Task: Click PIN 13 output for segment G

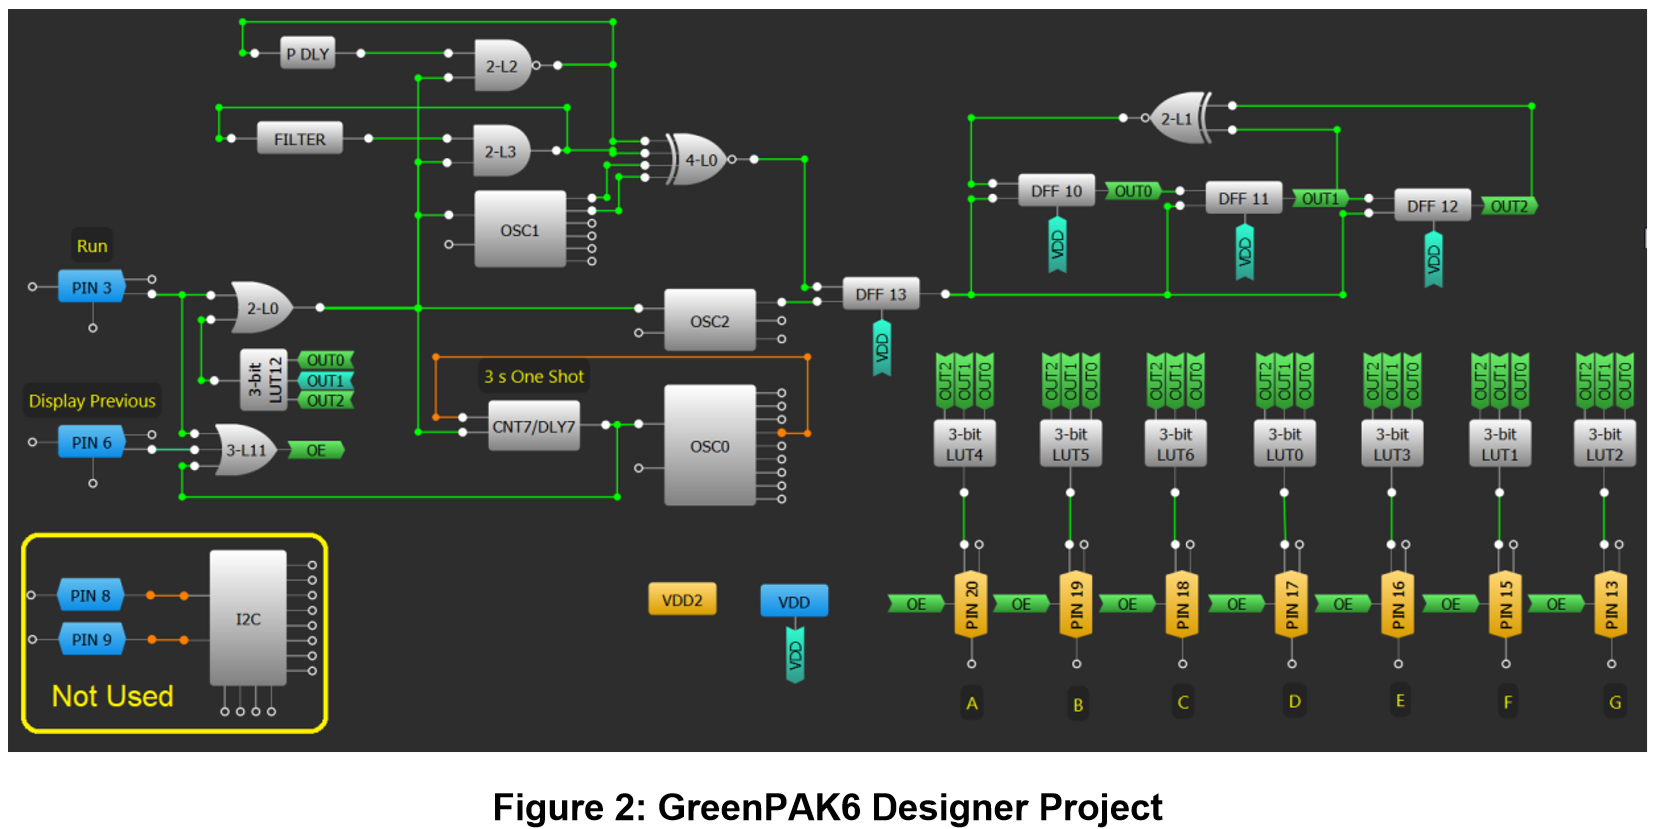Action: (1611, 604)
